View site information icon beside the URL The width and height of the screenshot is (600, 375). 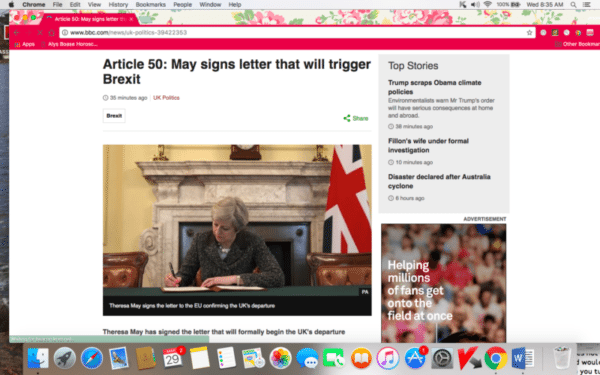click(65, 33)
